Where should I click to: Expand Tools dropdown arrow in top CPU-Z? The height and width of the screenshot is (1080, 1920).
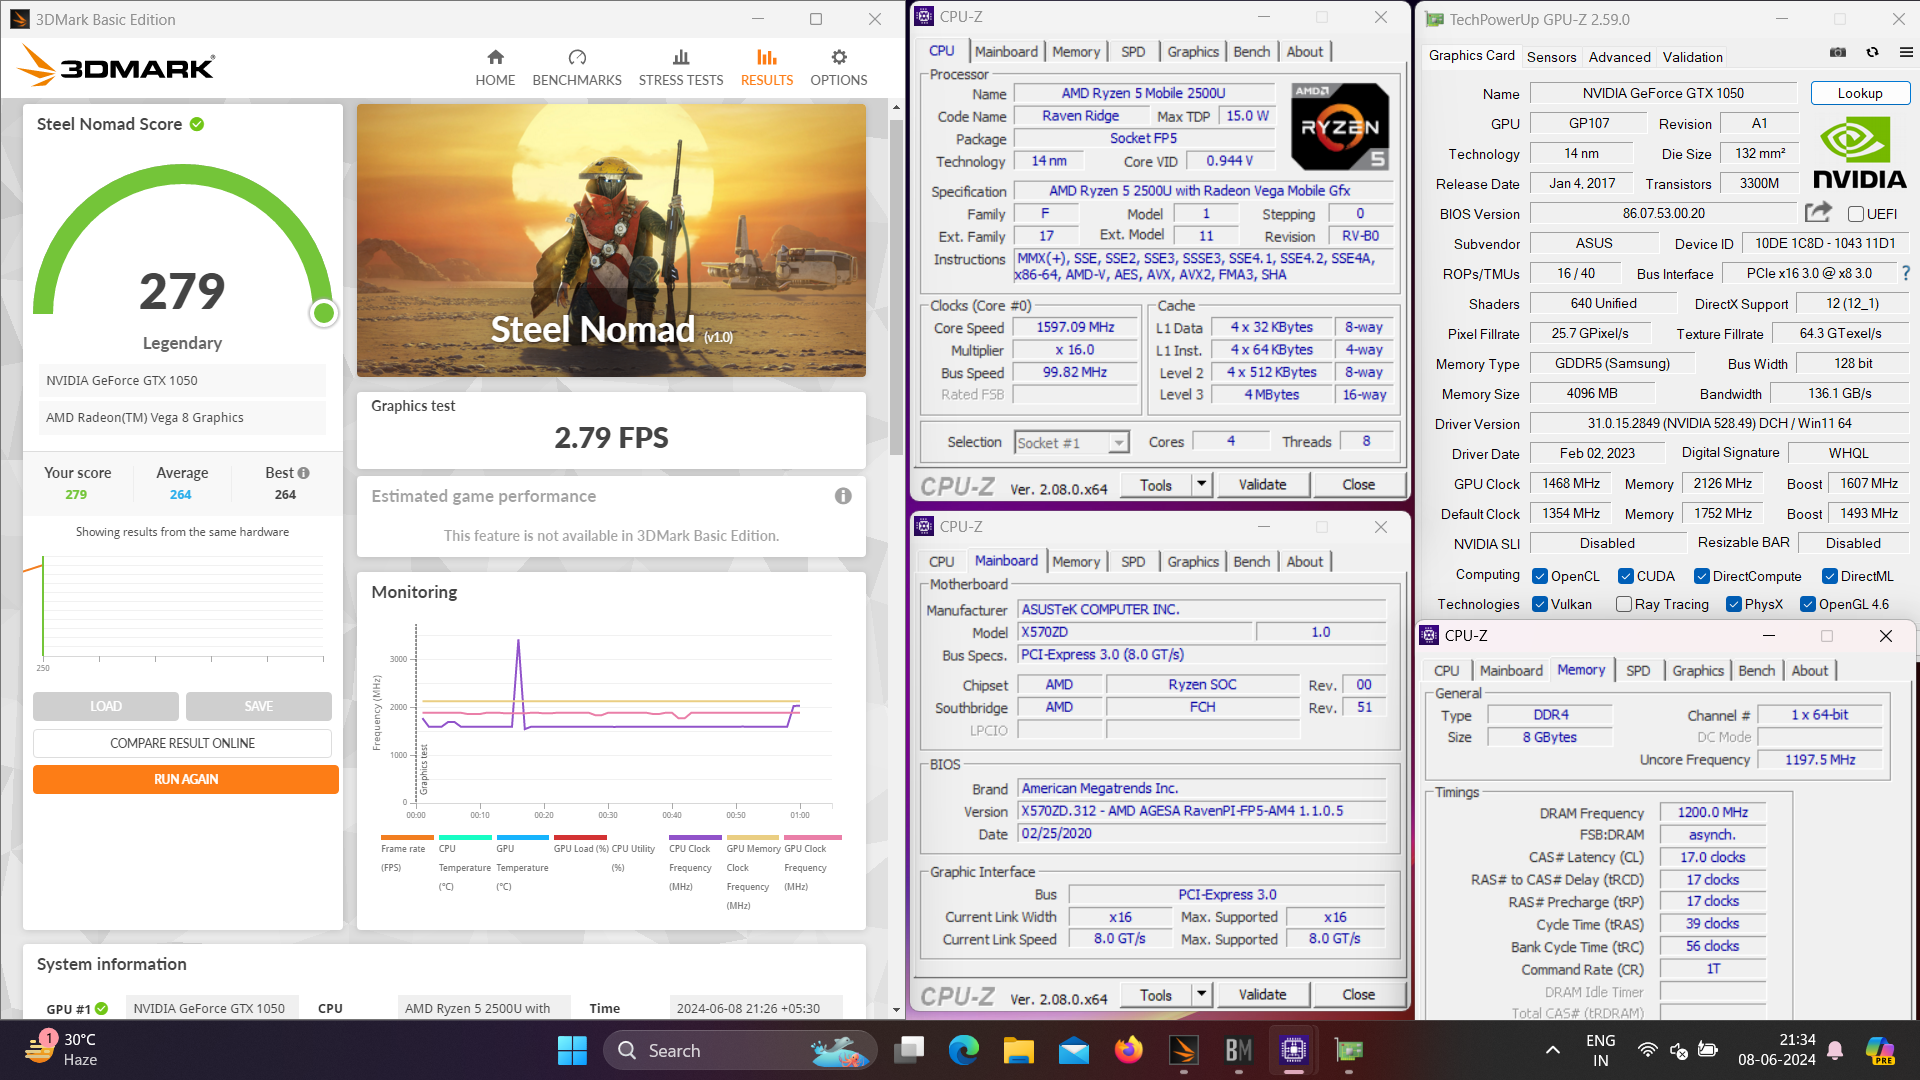(x=1201, y=485)
